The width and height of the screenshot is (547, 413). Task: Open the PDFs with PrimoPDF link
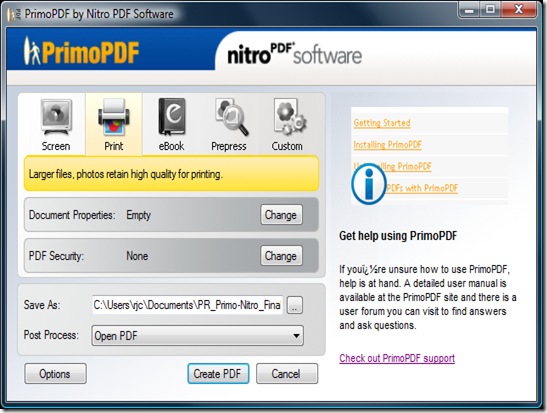pos(422,188)
